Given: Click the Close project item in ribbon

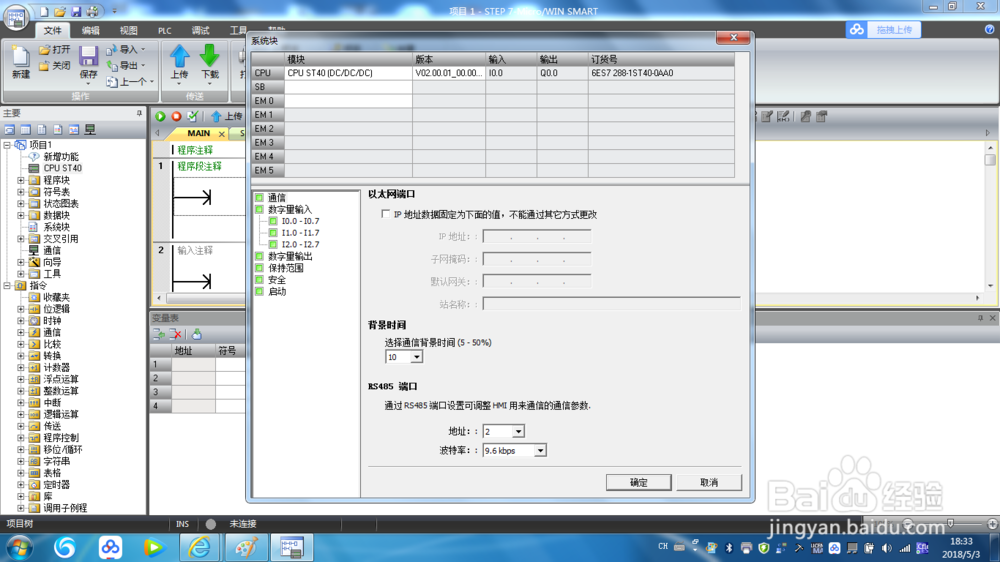Looking at the screenshot, I should [x=54, y=65].
